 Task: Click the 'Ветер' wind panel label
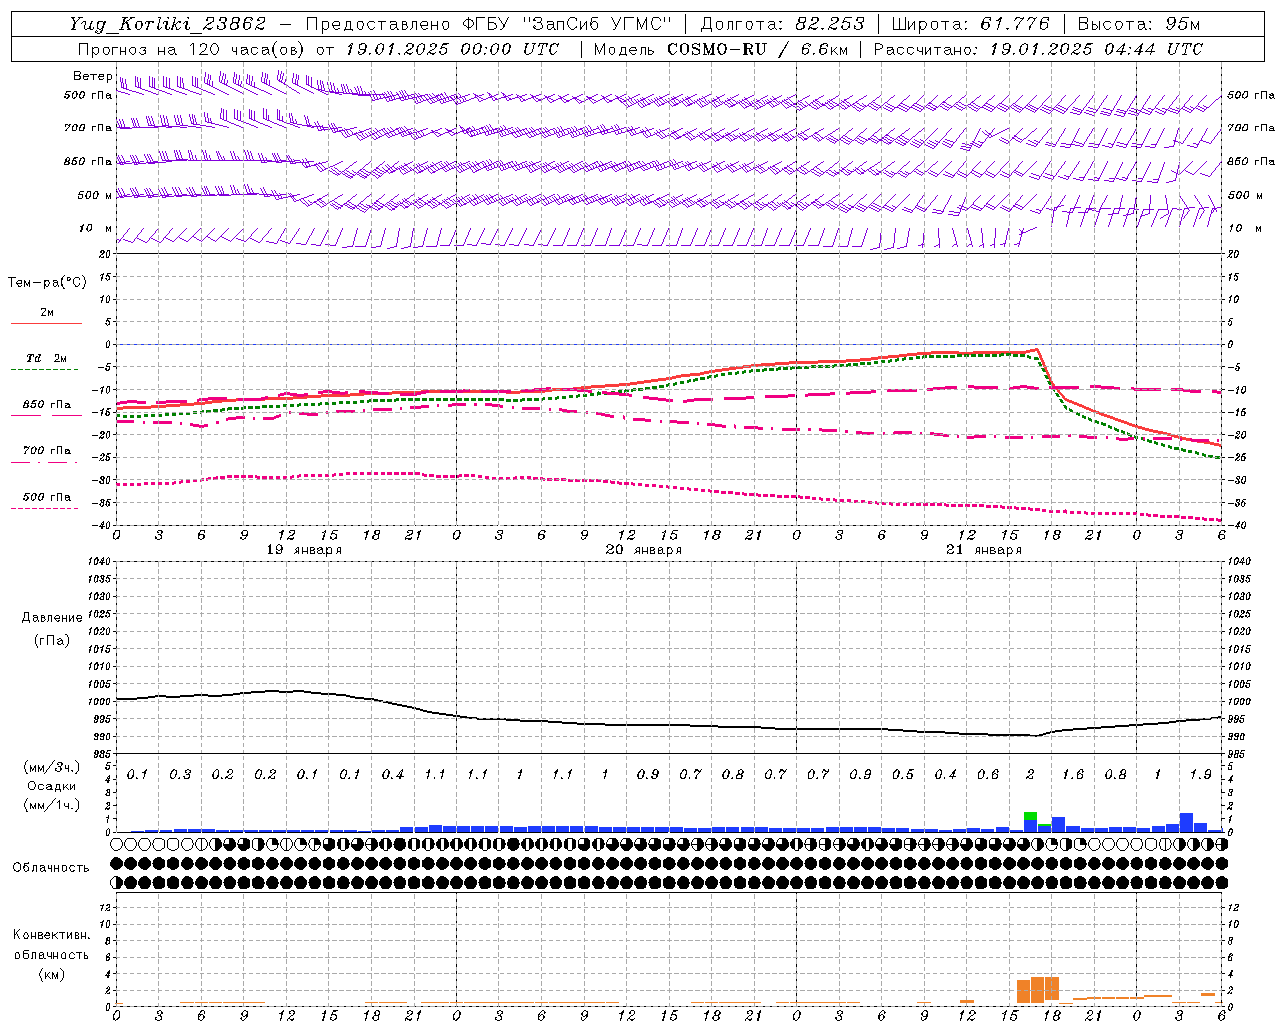(92, 76)
